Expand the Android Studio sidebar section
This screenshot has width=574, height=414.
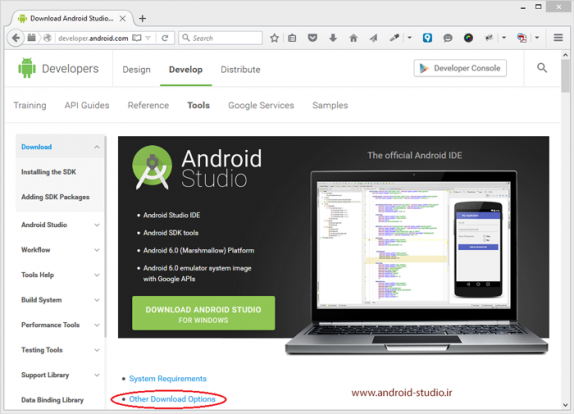(97, 225)
